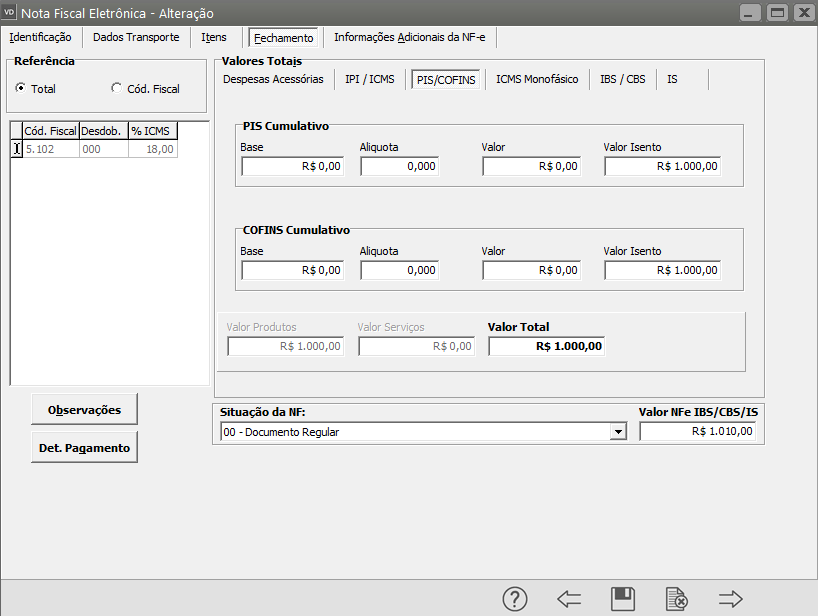The height and width of the screenshot is (616, 818).
Task: Select the Total reference radio button
Action: [20, 89]
